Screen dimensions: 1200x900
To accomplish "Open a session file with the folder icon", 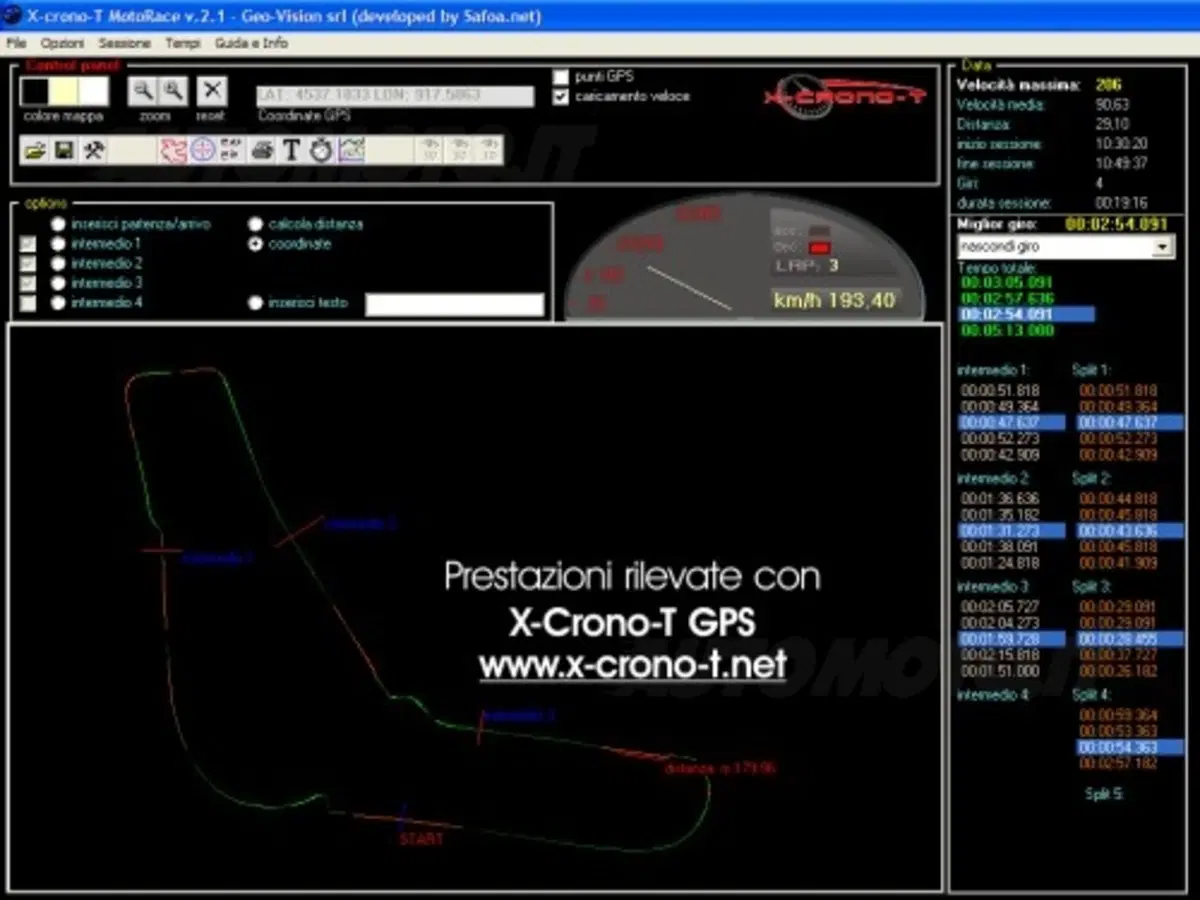I will (35, 150).
